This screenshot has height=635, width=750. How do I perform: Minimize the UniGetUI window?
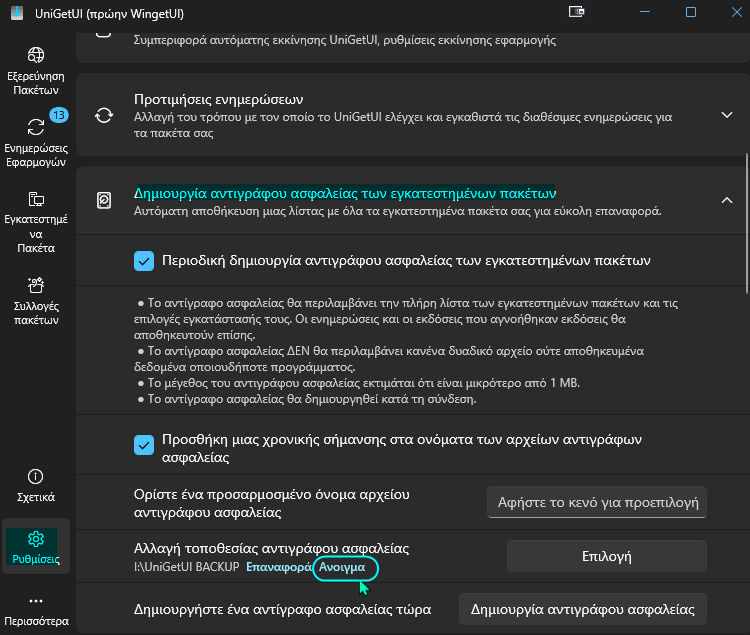(x=645, y=12)
